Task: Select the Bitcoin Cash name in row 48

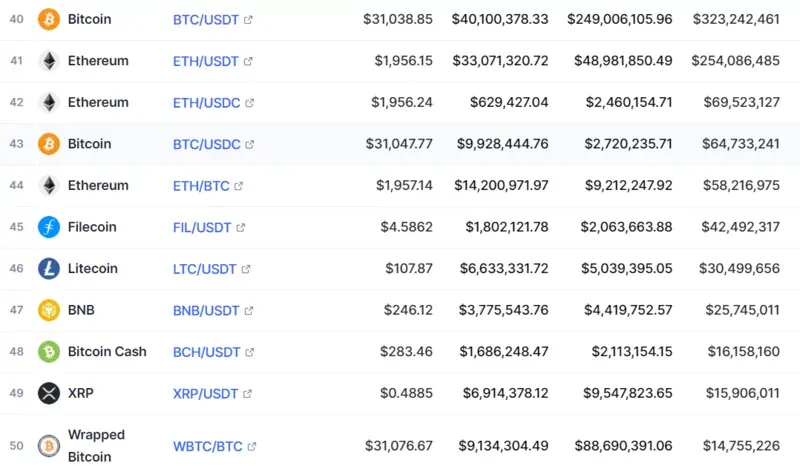Action: pos(107,352)
